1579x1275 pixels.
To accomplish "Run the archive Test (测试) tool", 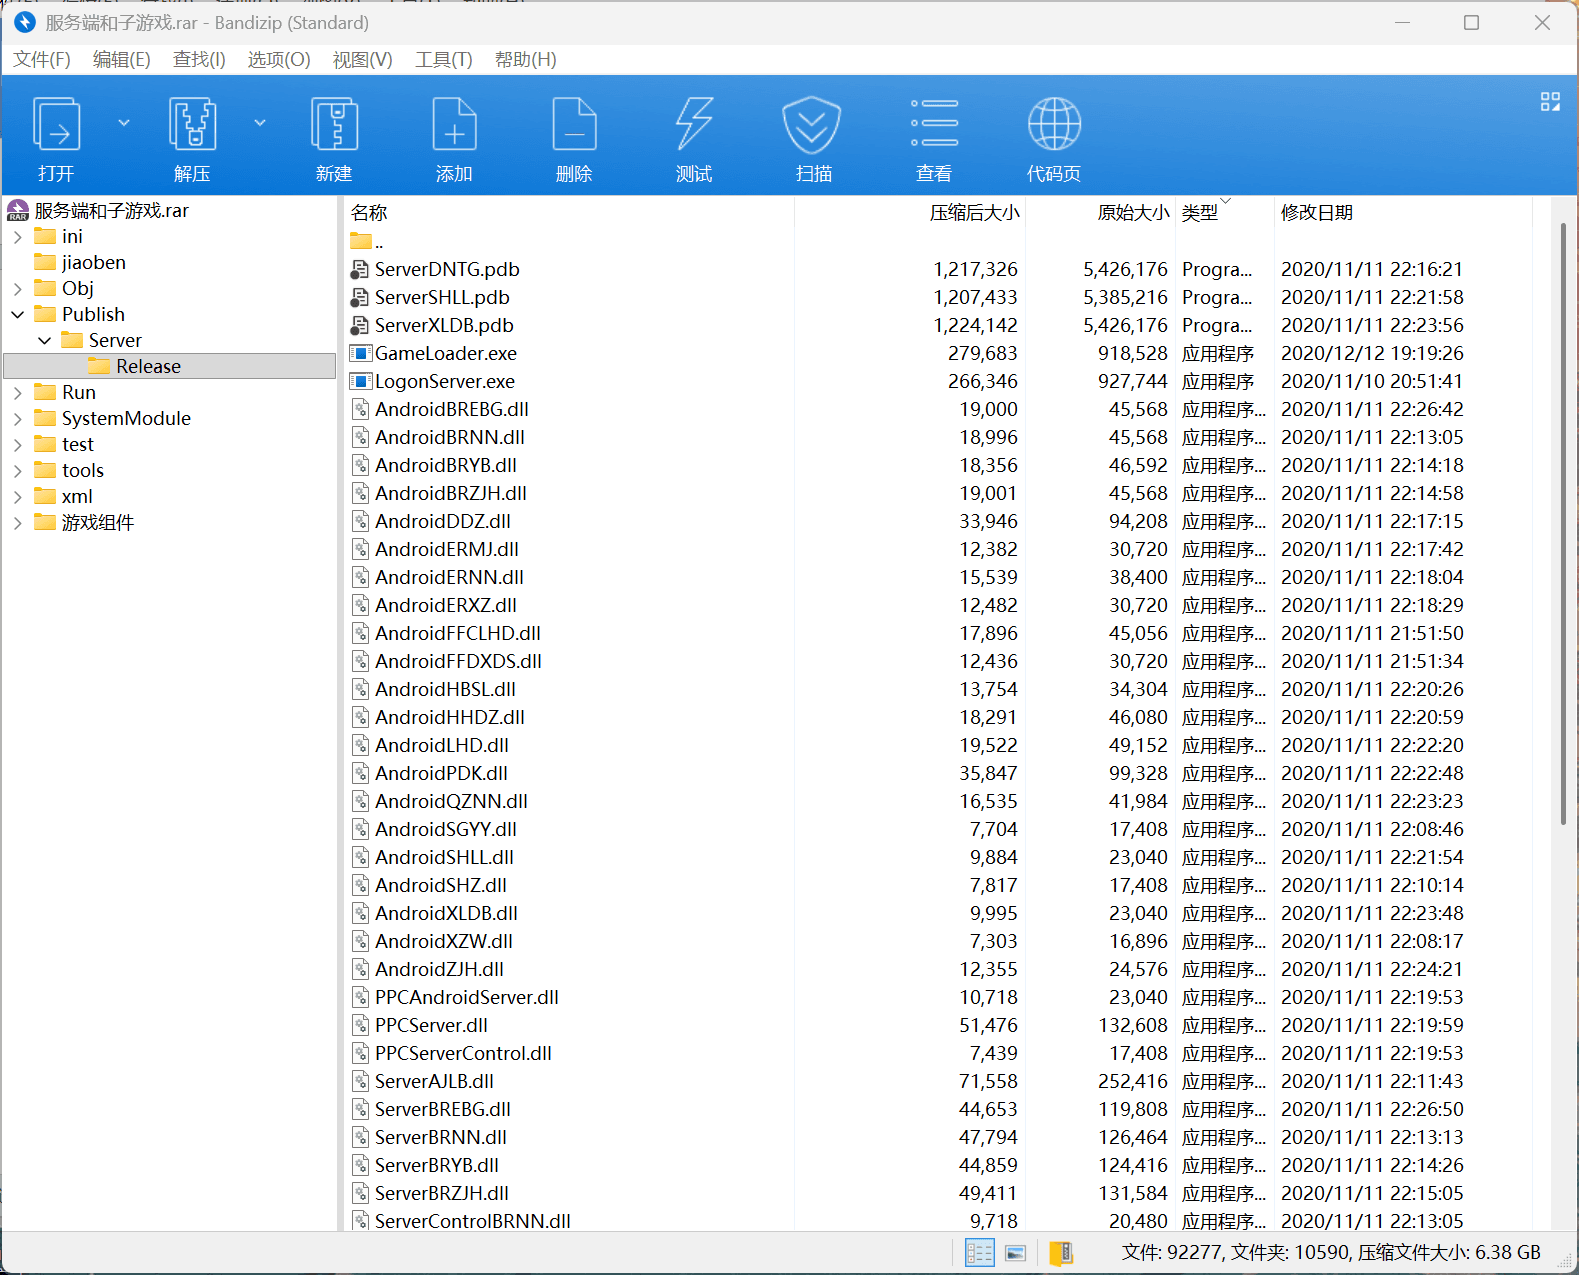I will 694,125.
